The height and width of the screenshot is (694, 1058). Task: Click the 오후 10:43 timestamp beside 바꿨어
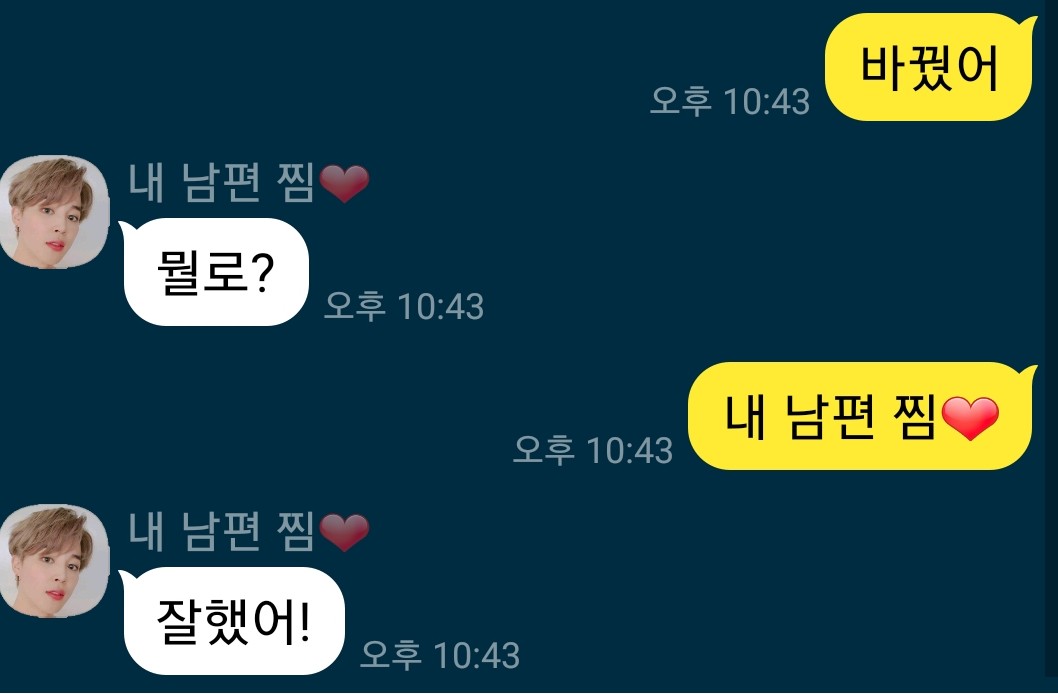coord(729,101)
